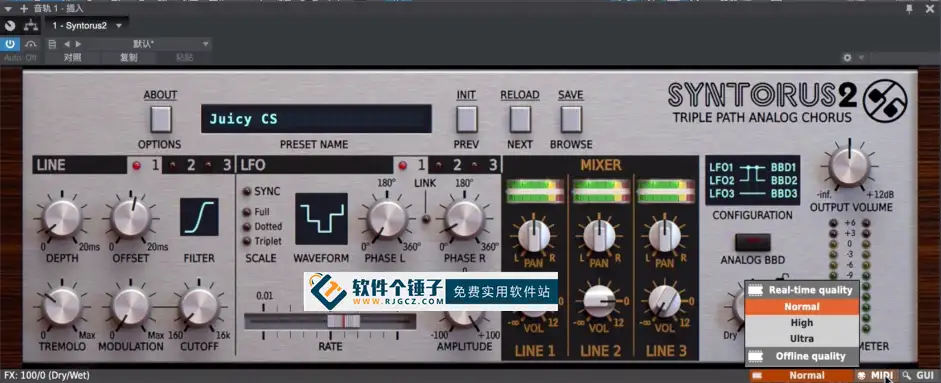Click the 复制 copy button

click(x=128, y=58)
